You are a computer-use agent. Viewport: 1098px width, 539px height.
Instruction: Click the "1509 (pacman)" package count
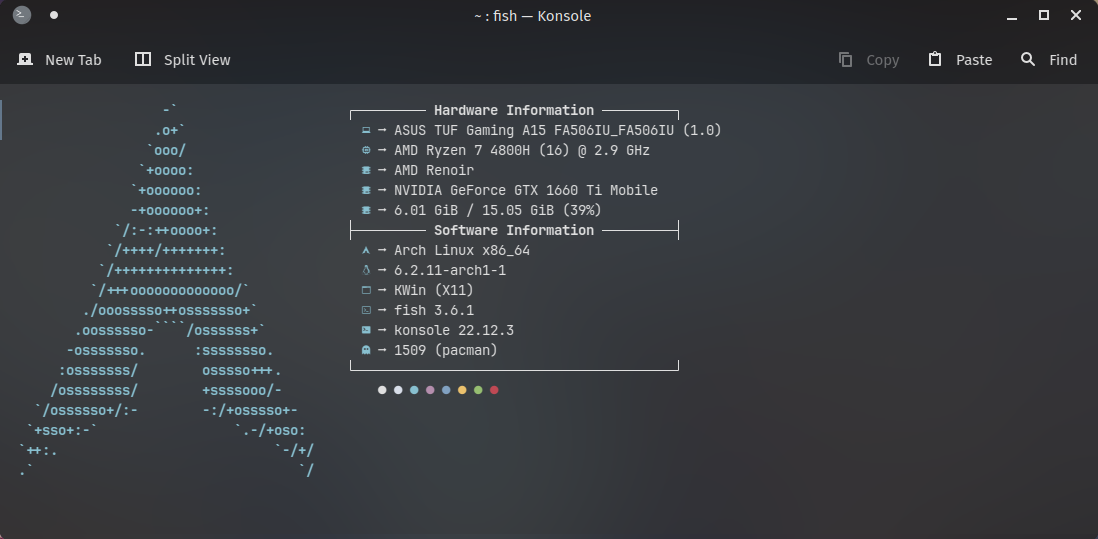pos(446,350)
